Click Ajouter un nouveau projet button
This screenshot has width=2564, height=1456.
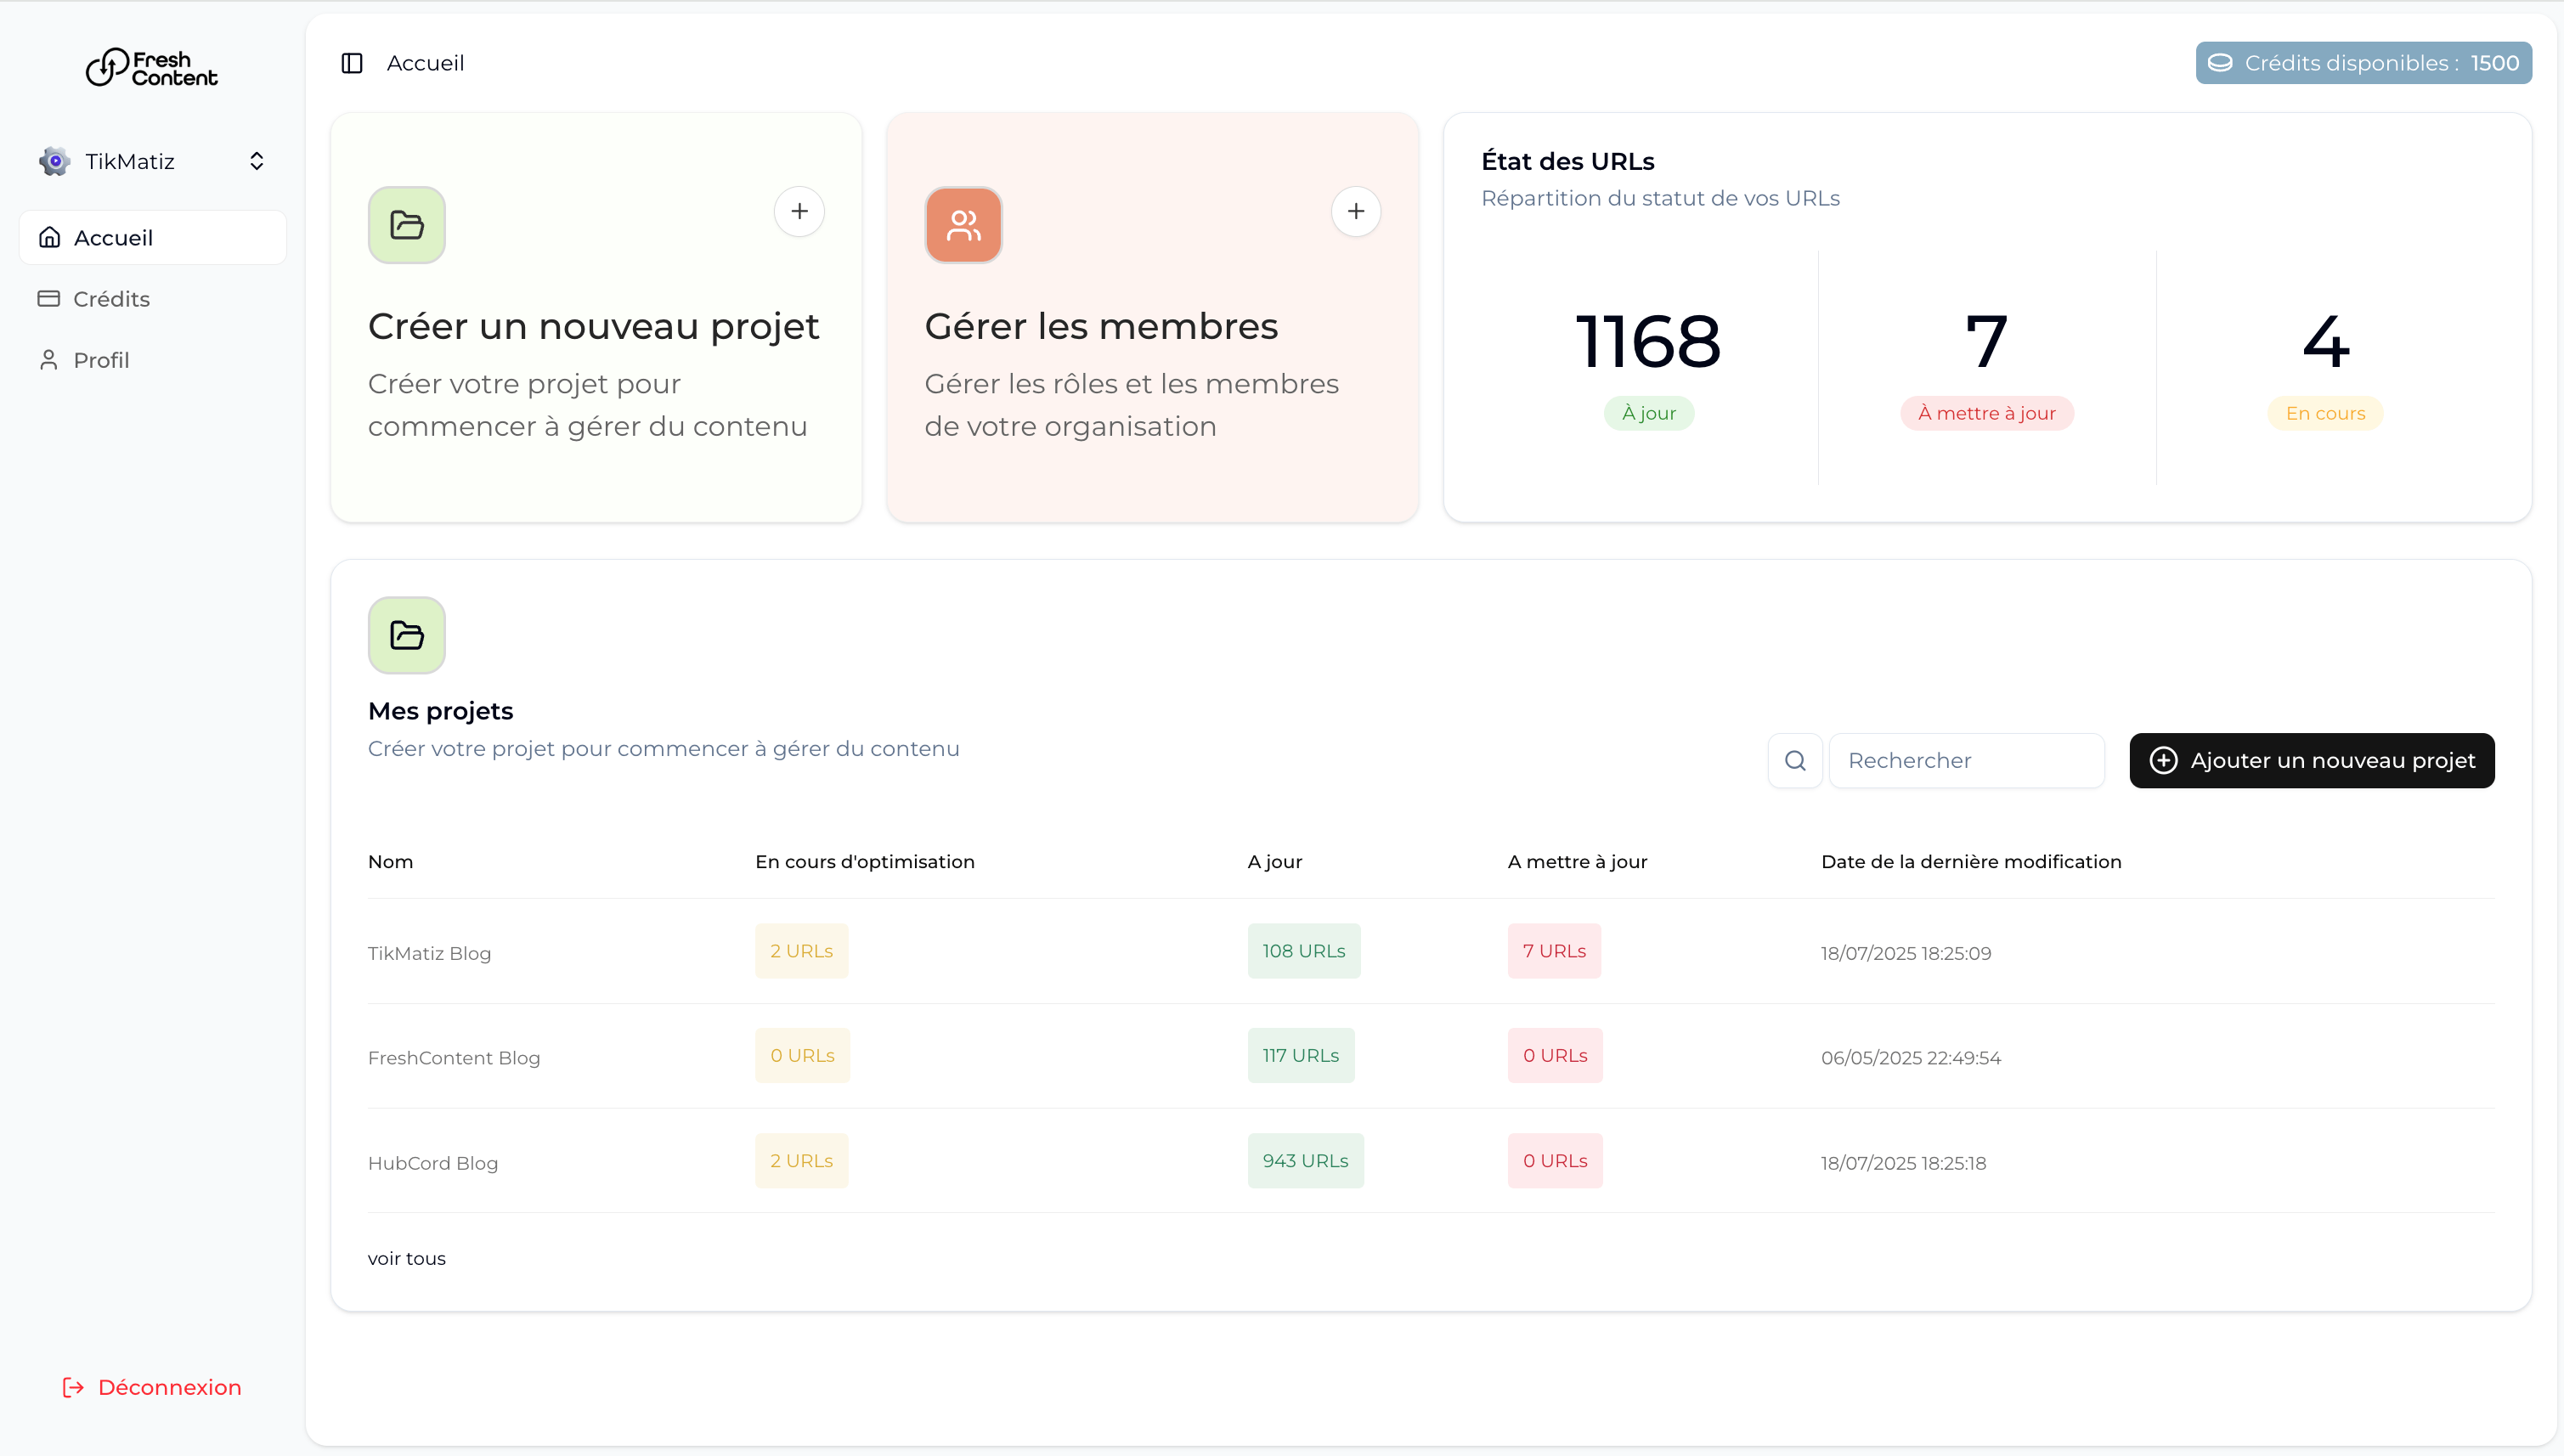(2311, 761)
